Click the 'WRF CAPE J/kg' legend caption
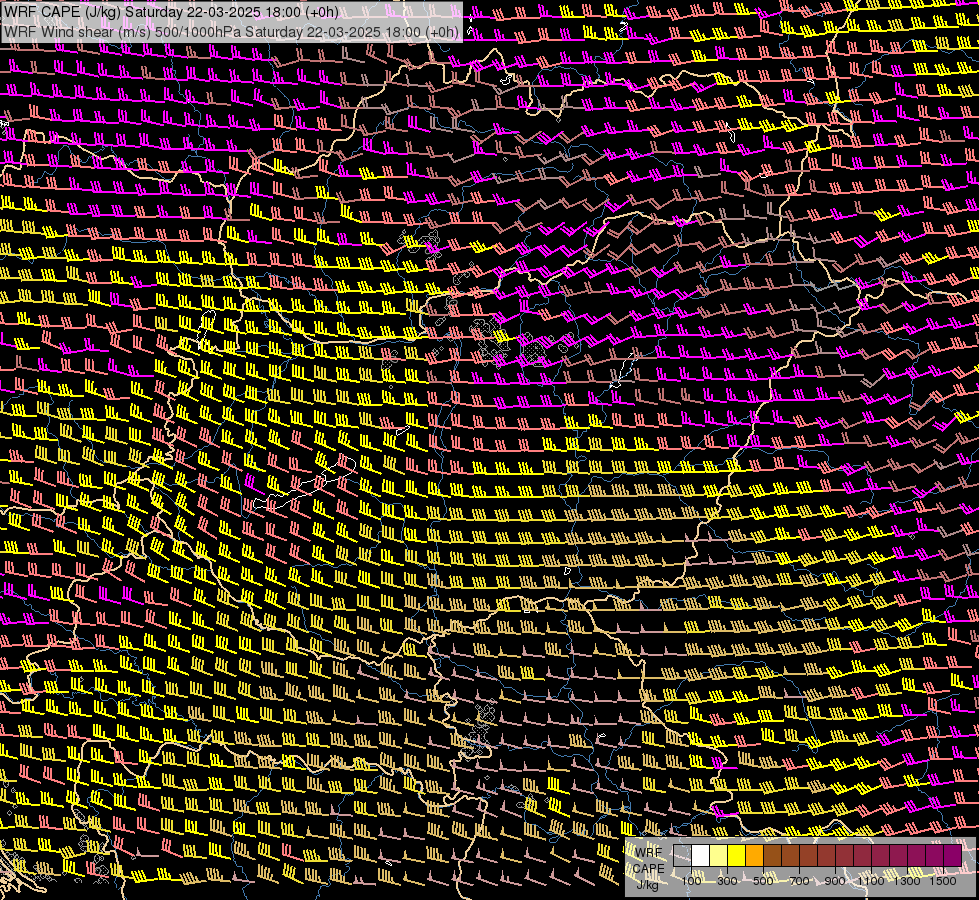Viewport: 979px width, 900px height. (x=648, y=869)
